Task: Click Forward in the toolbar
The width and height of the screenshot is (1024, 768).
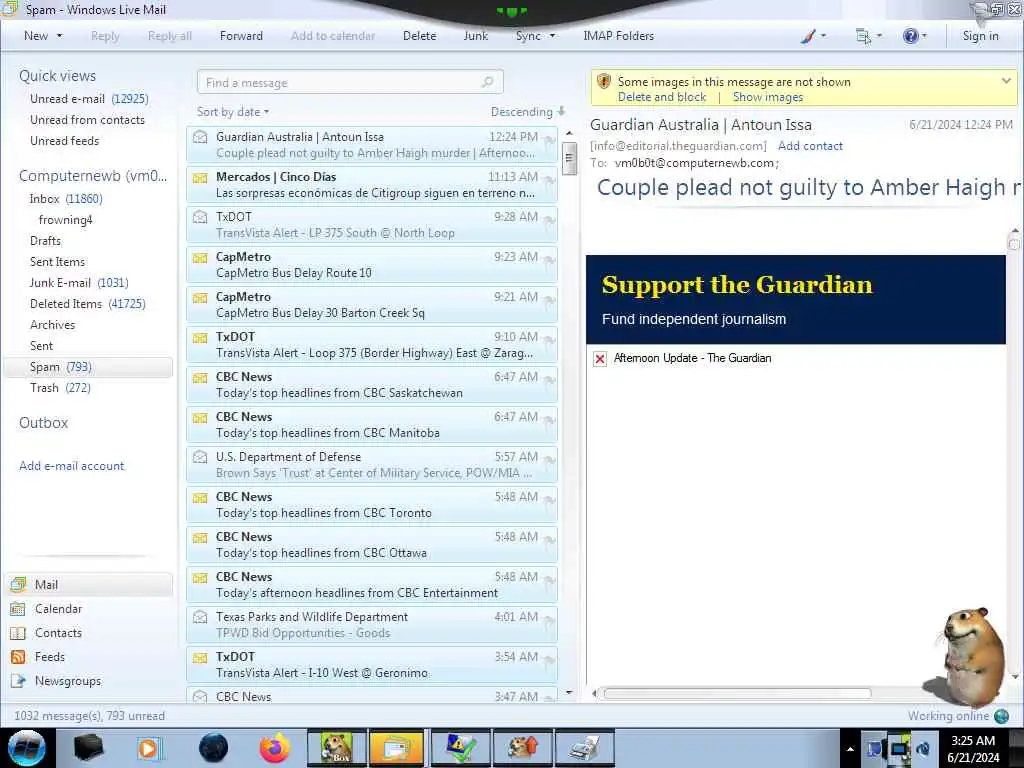Action: [x=241, y=36]
